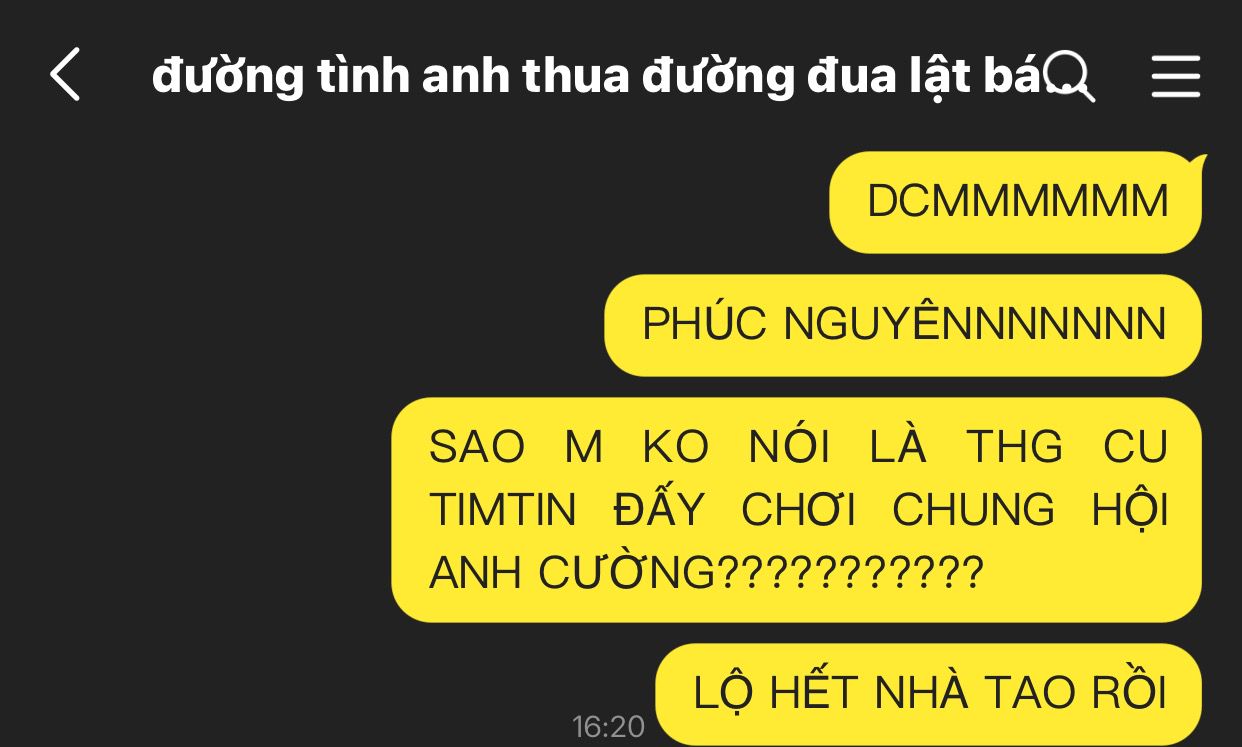Click the question marks after 'CƯỜNG'
The height and width of the screenshot is (747, 1242).
pyautogui.click(x=852, y=573)
